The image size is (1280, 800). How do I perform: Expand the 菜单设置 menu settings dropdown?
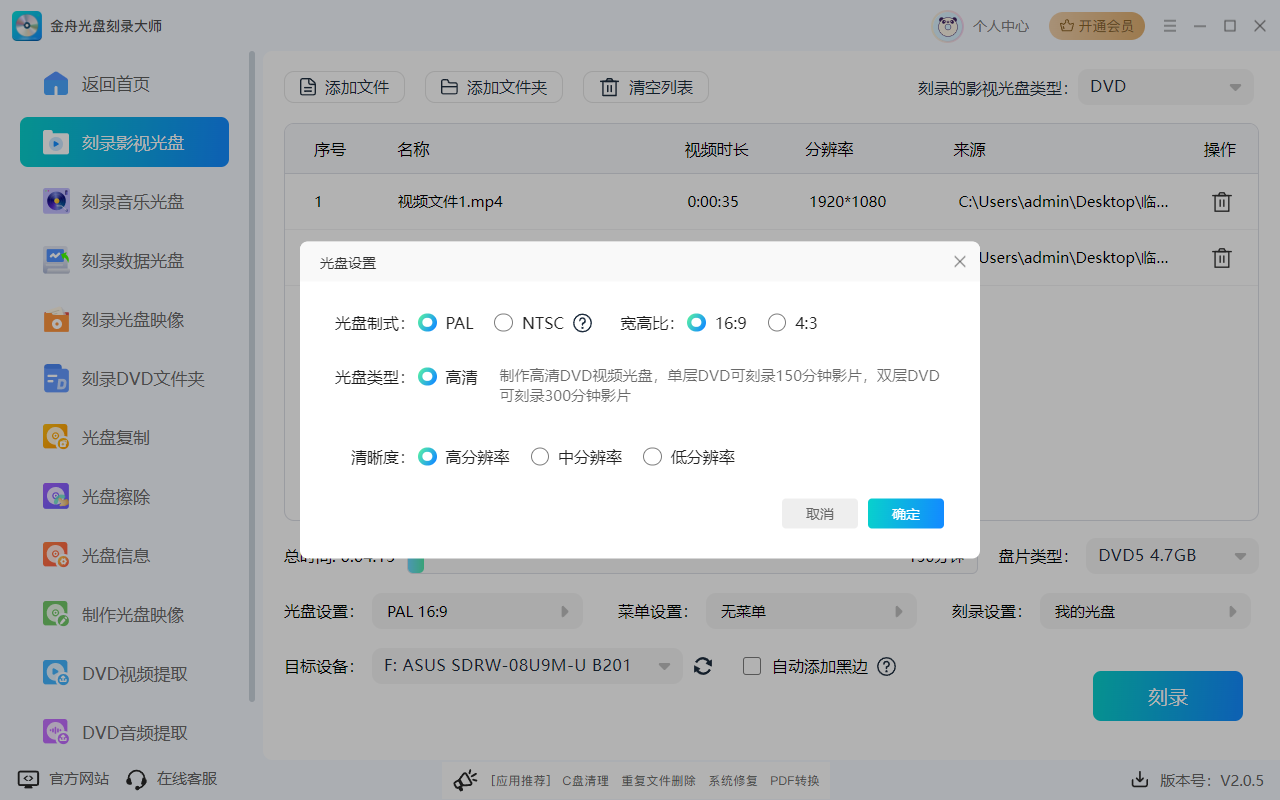[x=811, y=610]
